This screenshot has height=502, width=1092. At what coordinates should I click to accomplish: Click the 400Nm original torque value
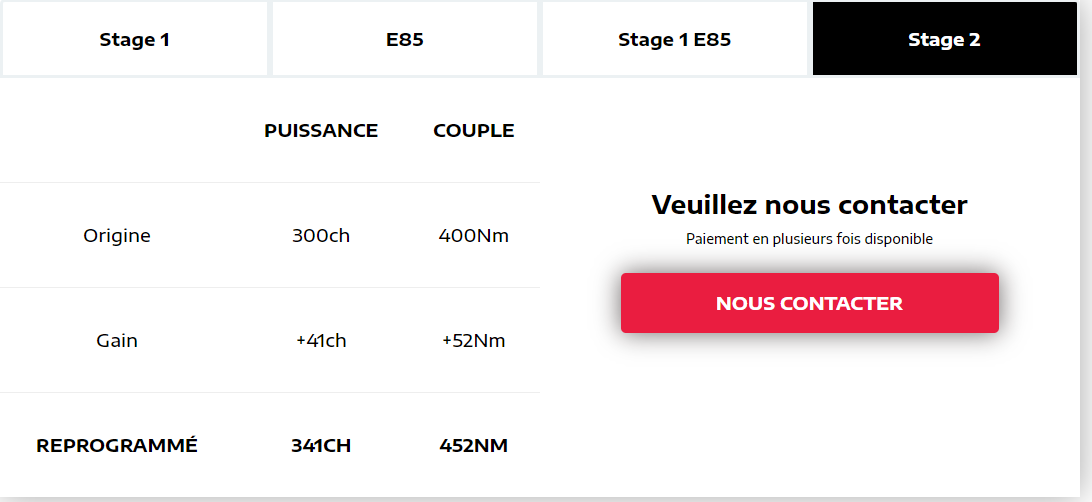474,236
